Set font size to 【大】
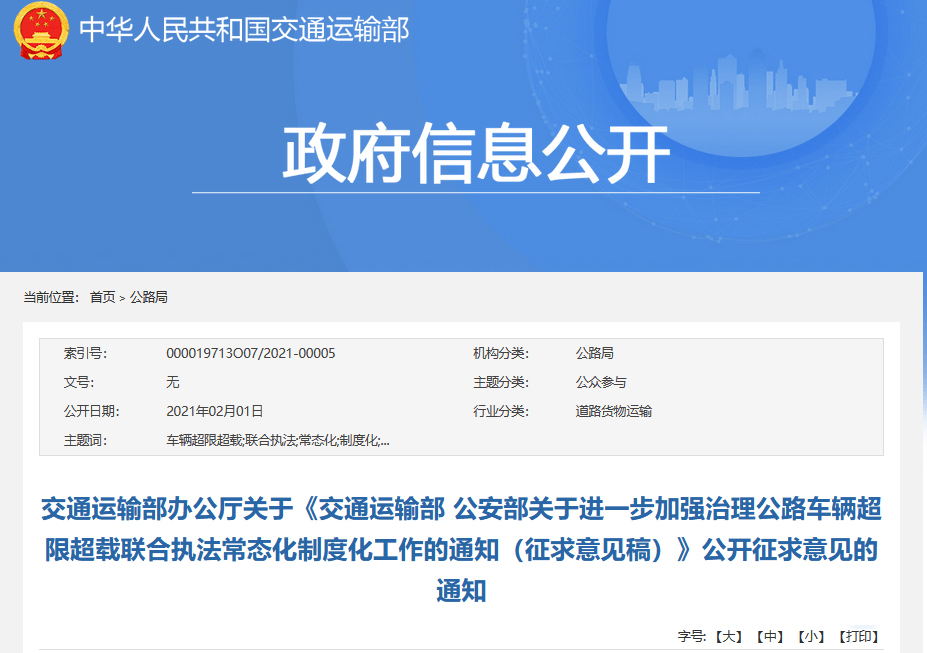The height and width of the screenshot is (653, 927). point(727,636)
